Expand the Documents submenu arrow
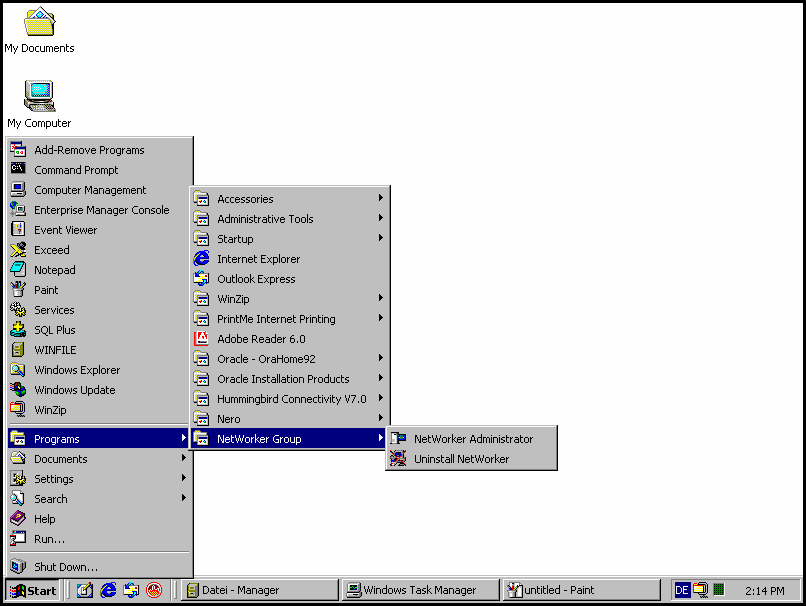This screenshot has height=606, width=806. (x=184, y=458)
